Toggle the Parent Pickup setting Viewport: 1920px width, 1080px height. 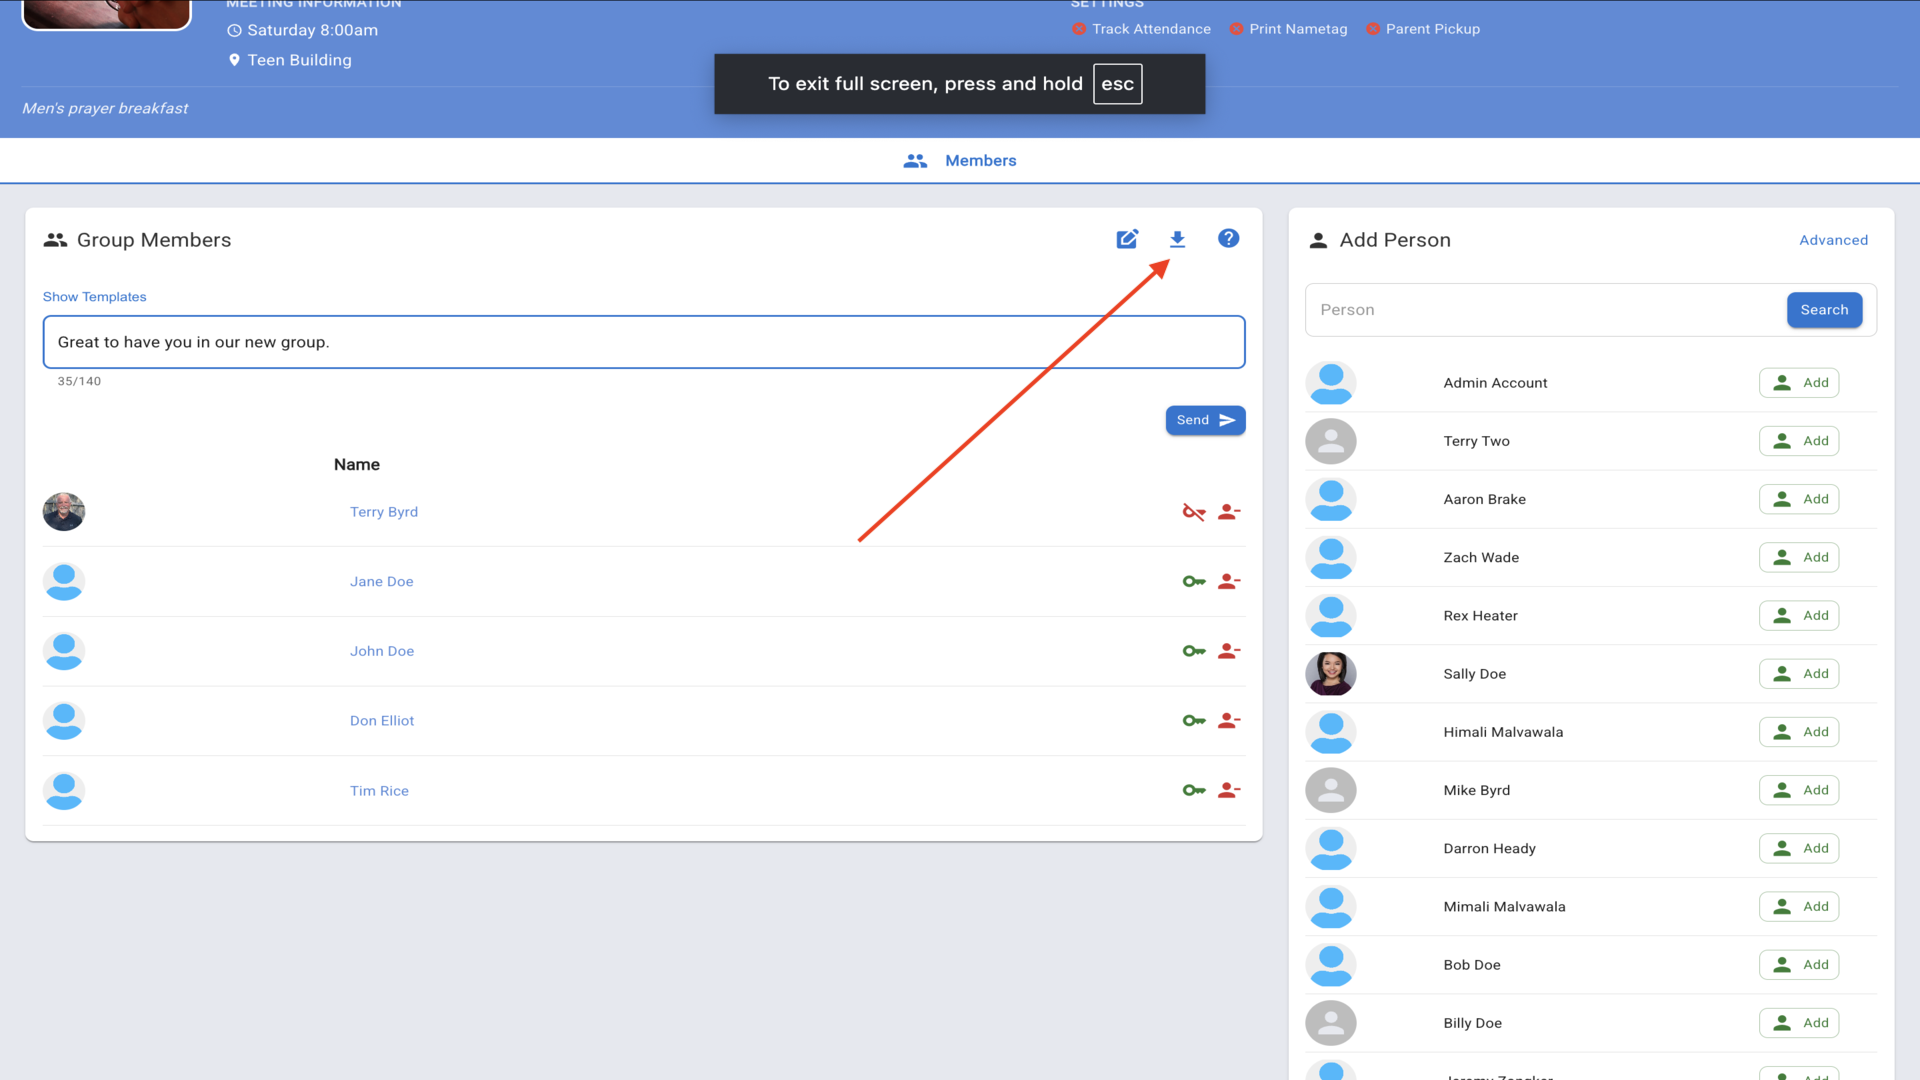point(1423,29)
